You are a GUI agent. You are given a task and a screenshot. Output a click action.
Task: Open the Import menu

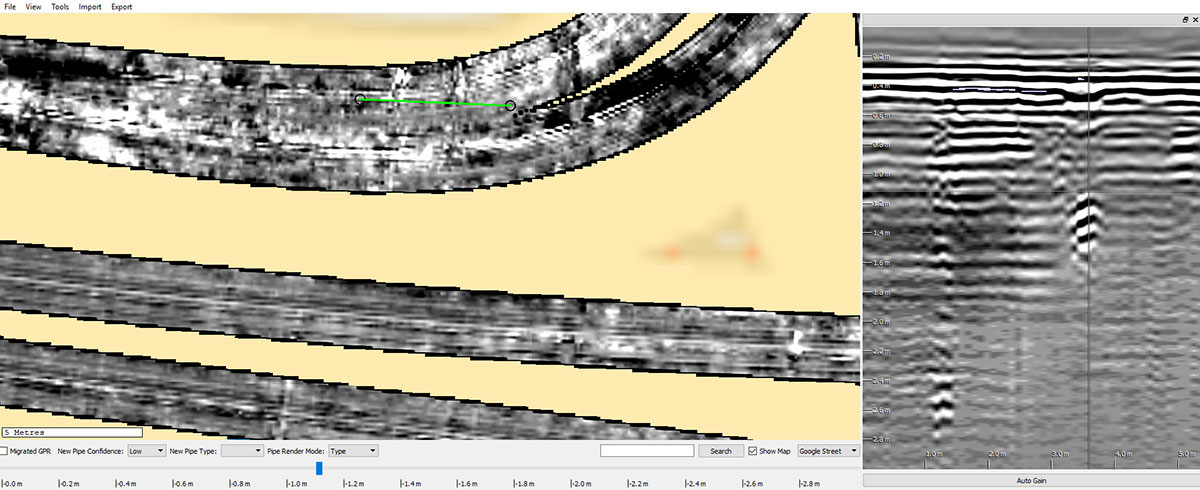(90, 6)
